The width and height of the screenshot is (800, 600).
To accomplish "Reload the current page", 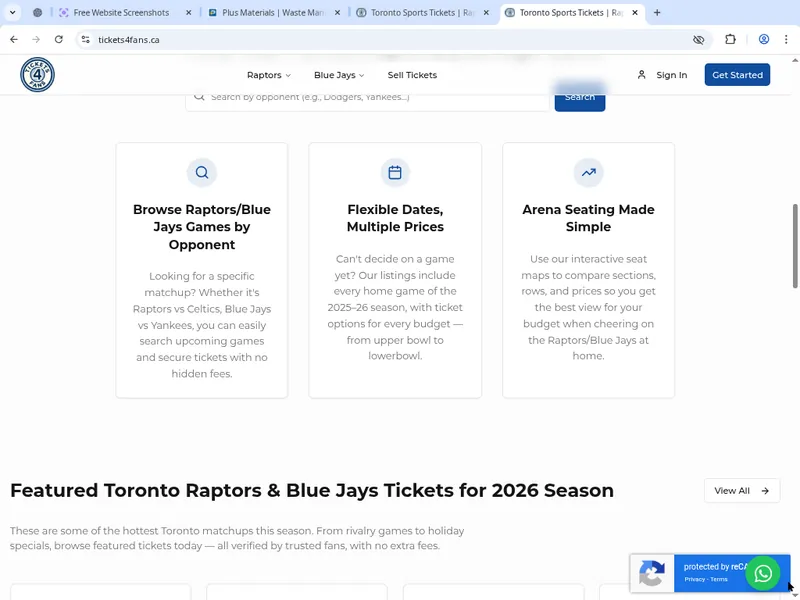I will pyautogui.click(x=59, y=39).
